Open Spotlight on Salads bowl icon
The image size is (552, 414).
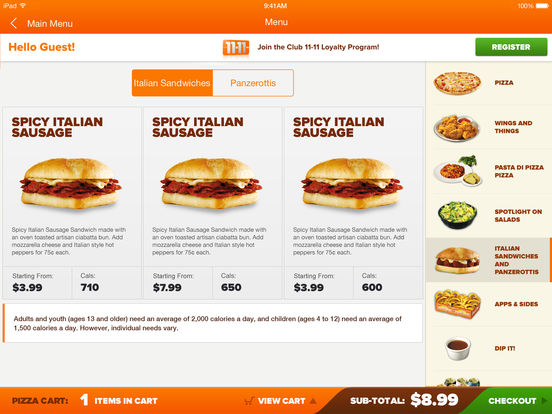[457, 215]
